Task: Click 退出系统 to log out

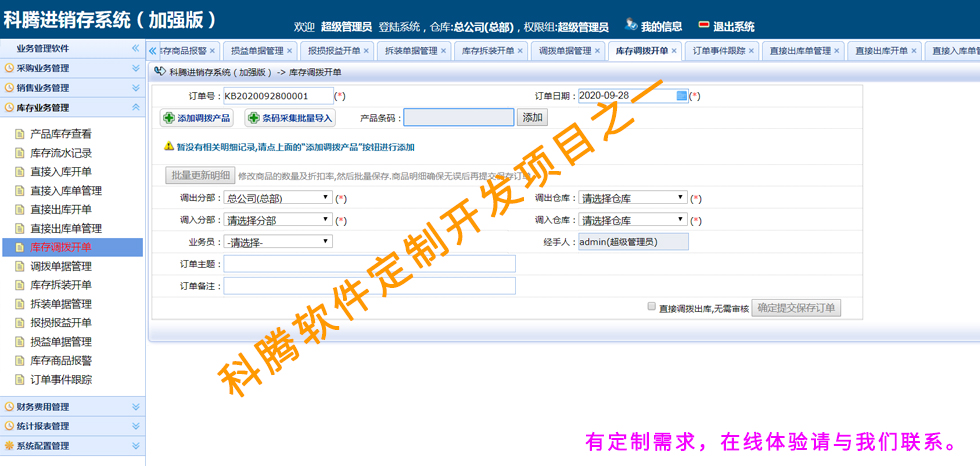Action: click(734, 26)
